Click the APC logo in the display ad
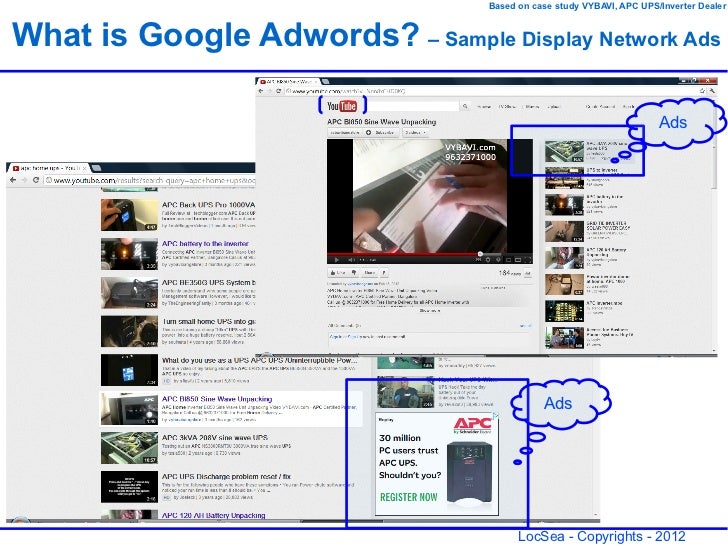This screenshot has height=546, width=728. pyautogui.click(x=472, y=423)
